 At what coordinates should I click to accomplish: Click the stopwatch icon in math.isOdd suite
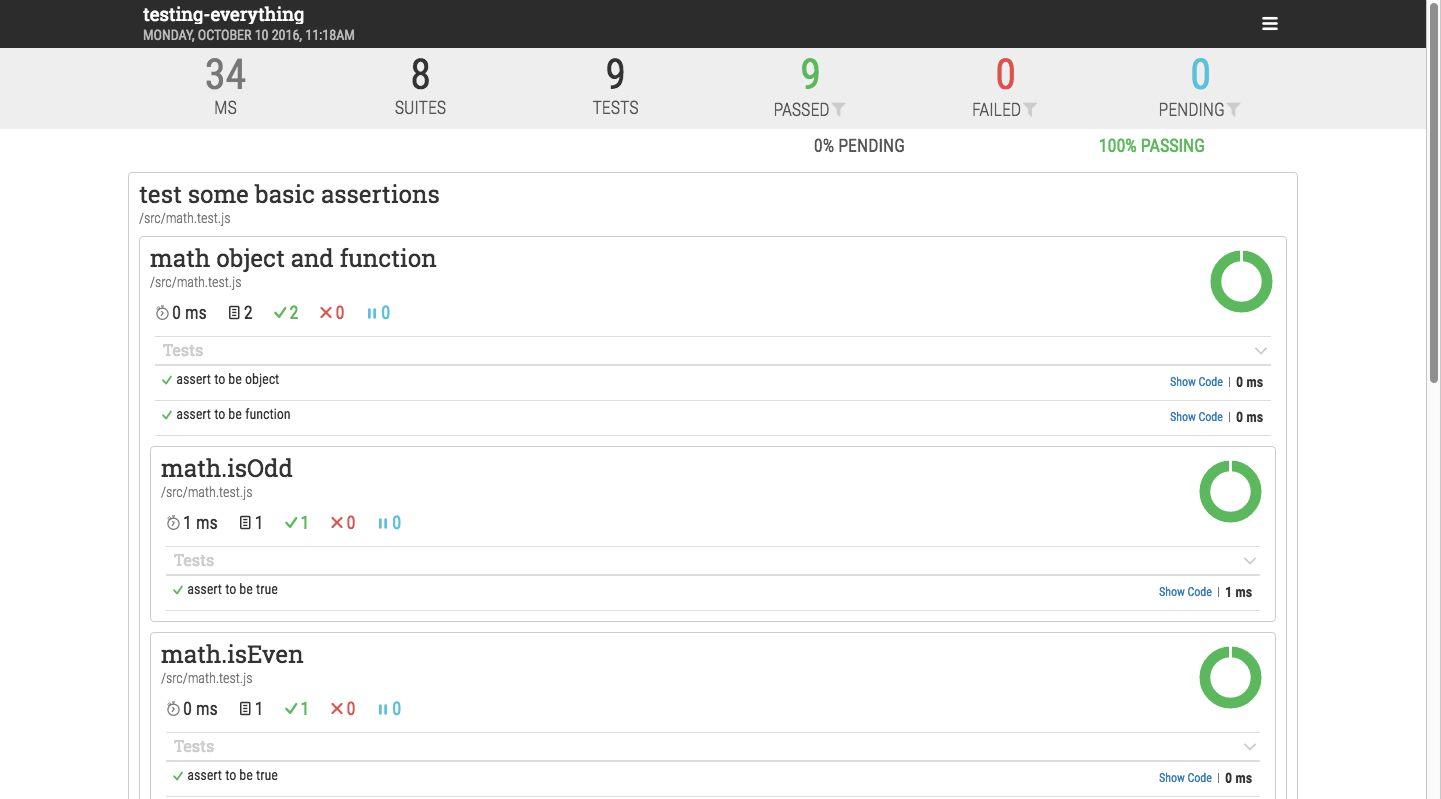coord(173,523)
